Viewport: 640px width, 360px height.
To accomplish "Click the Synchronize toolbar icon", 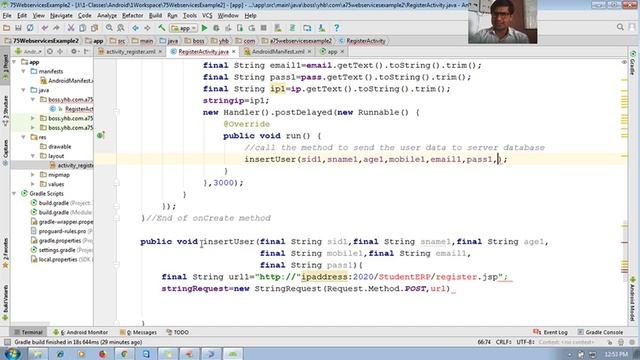I will point(30,28).
